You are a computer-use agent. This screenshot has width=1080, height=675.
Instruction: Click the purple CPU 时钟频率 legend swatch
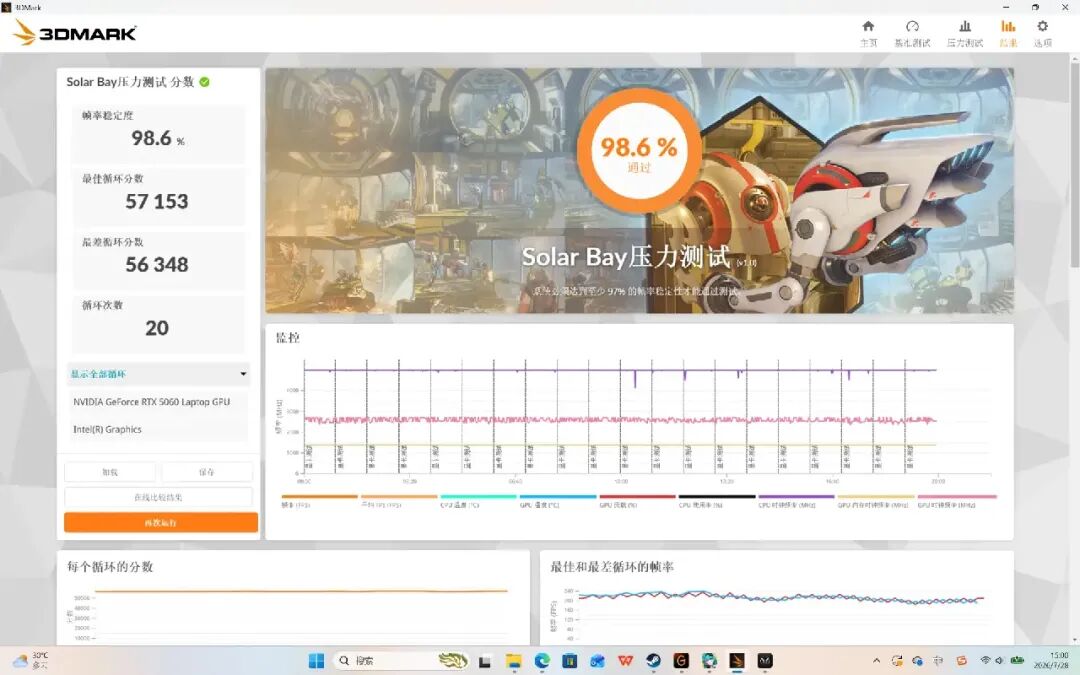796,496
